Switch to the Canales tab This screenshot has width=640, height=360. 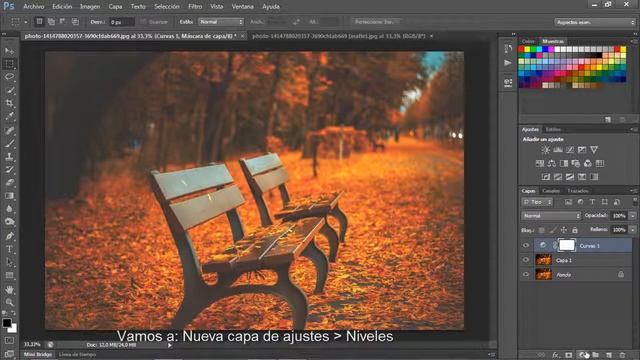(x=551, y=191)
